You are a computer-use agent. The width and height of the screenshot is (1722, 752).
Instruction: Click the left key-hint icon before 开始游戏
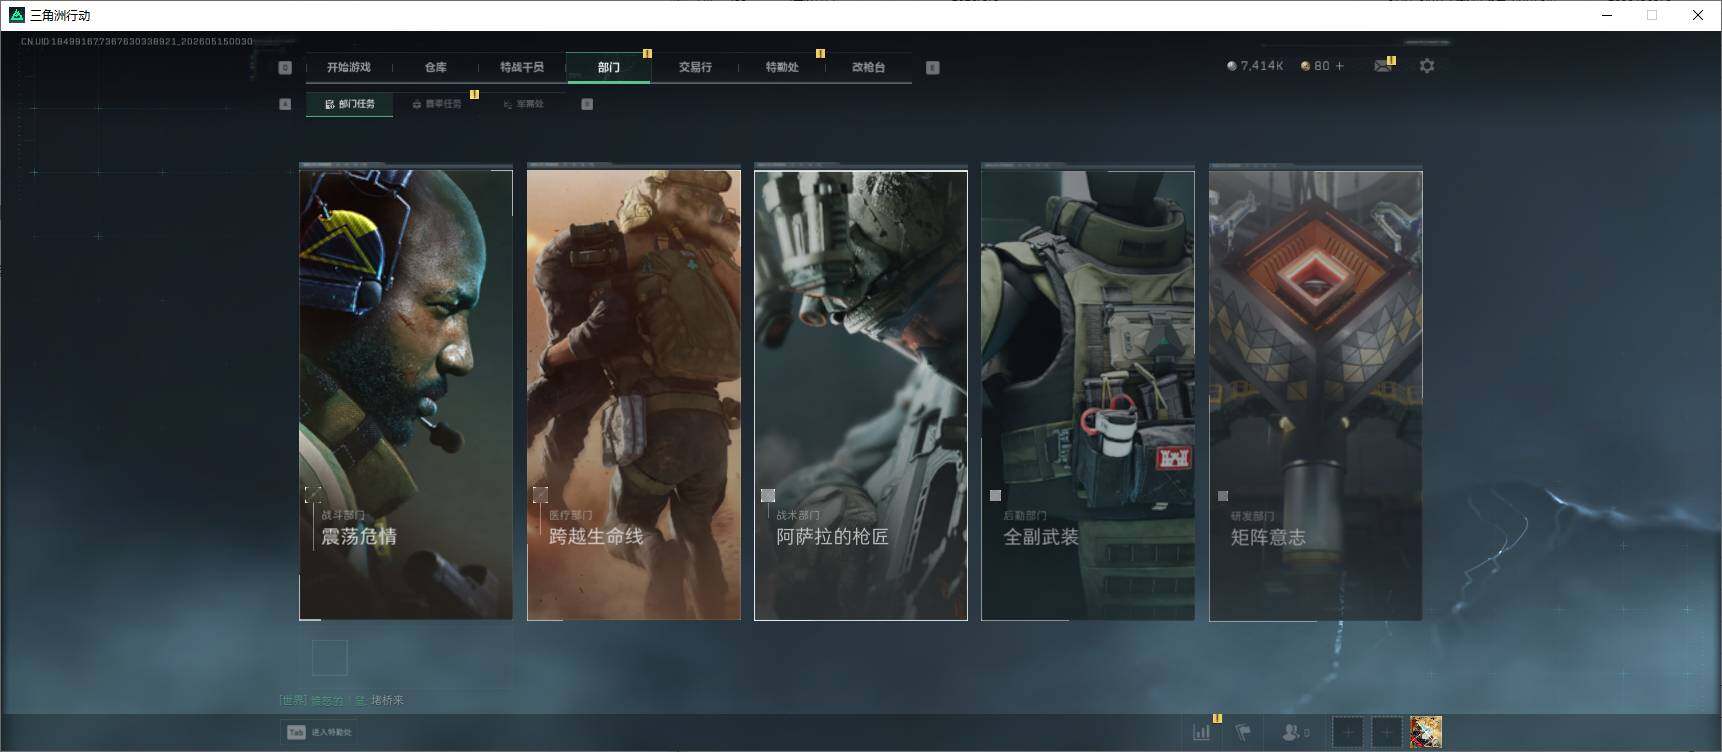[285, 68]
